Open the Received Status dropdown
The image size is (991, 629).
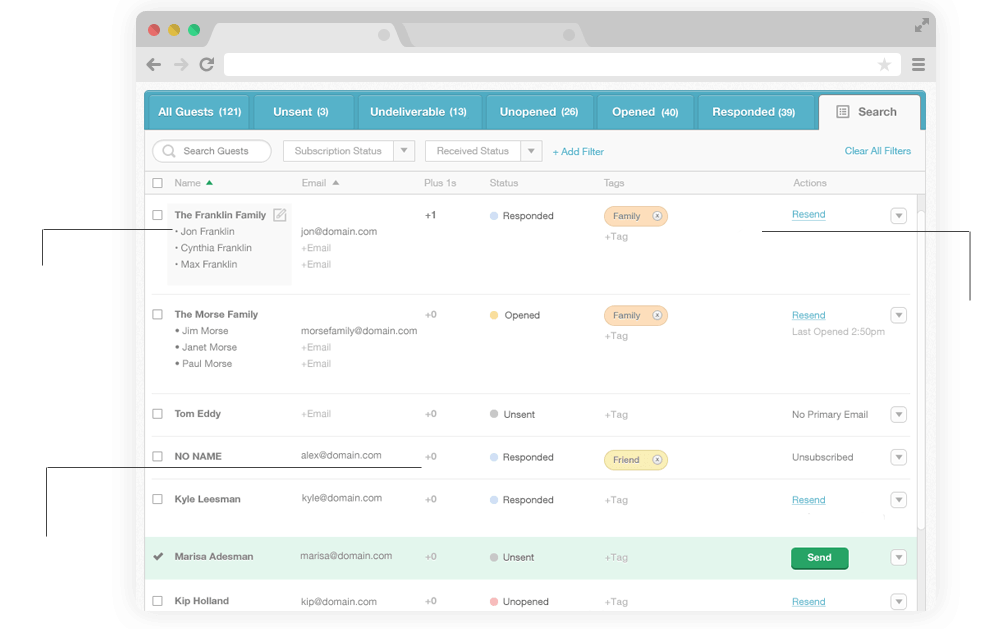coord(483,151)
